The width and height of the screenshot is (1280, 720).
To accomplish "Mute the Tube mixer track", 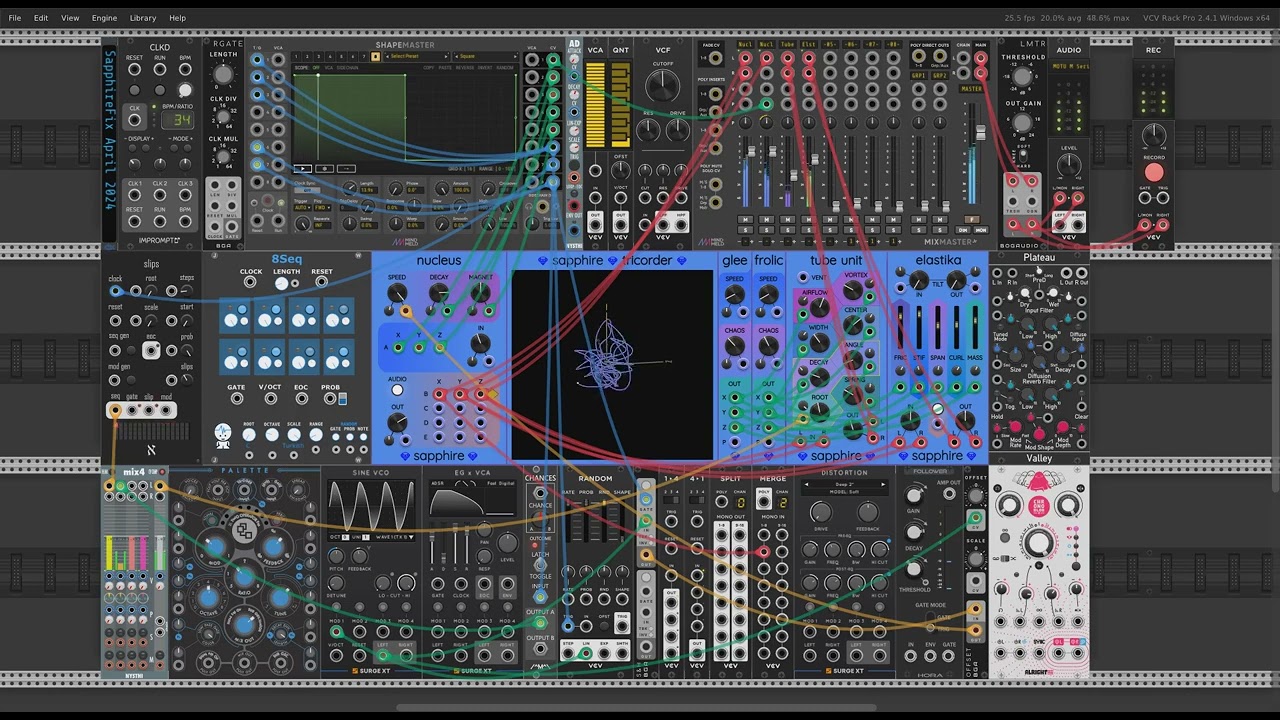I will [787, 218].
